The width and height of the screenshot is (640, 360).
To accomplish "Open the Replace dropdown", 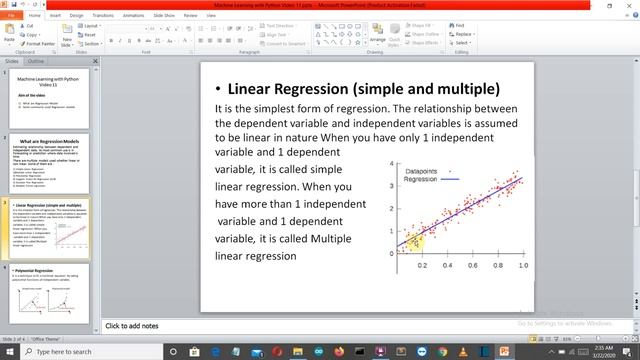I will pyautogui.click(x=462, y=34).
